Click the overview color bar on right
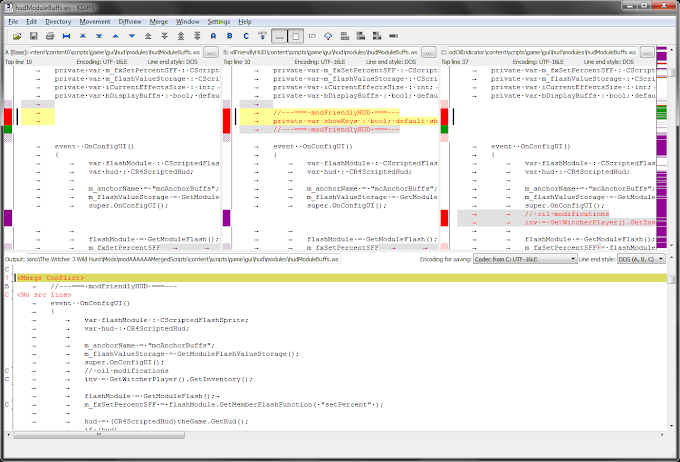The height and width of the screenshot is (462, 680). coord(661,147)
